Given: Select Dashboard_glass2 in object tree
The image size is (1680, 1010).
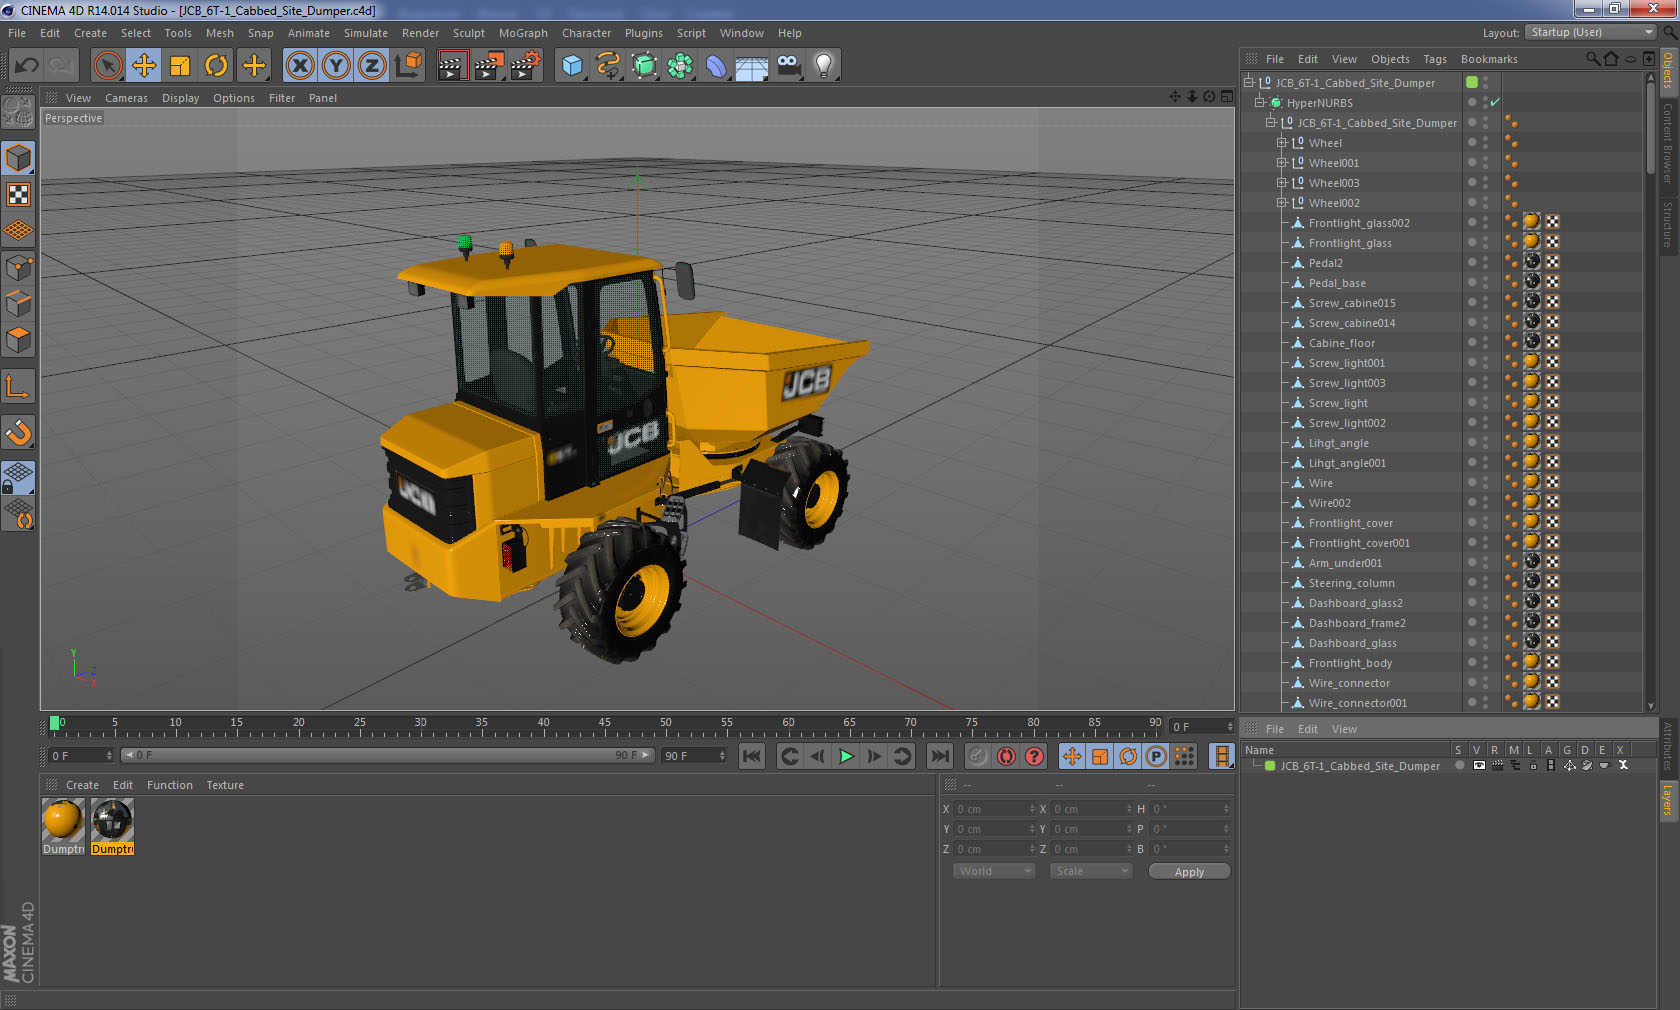Looking at the screenshot, I should (1355, 603).
